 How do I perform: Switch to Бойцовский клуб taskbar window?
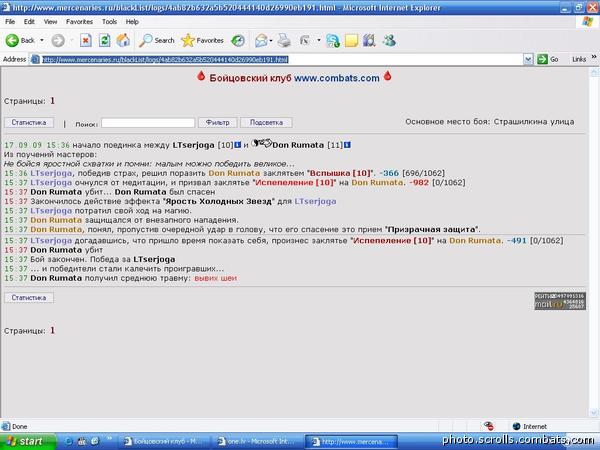[x=165, y=442]
